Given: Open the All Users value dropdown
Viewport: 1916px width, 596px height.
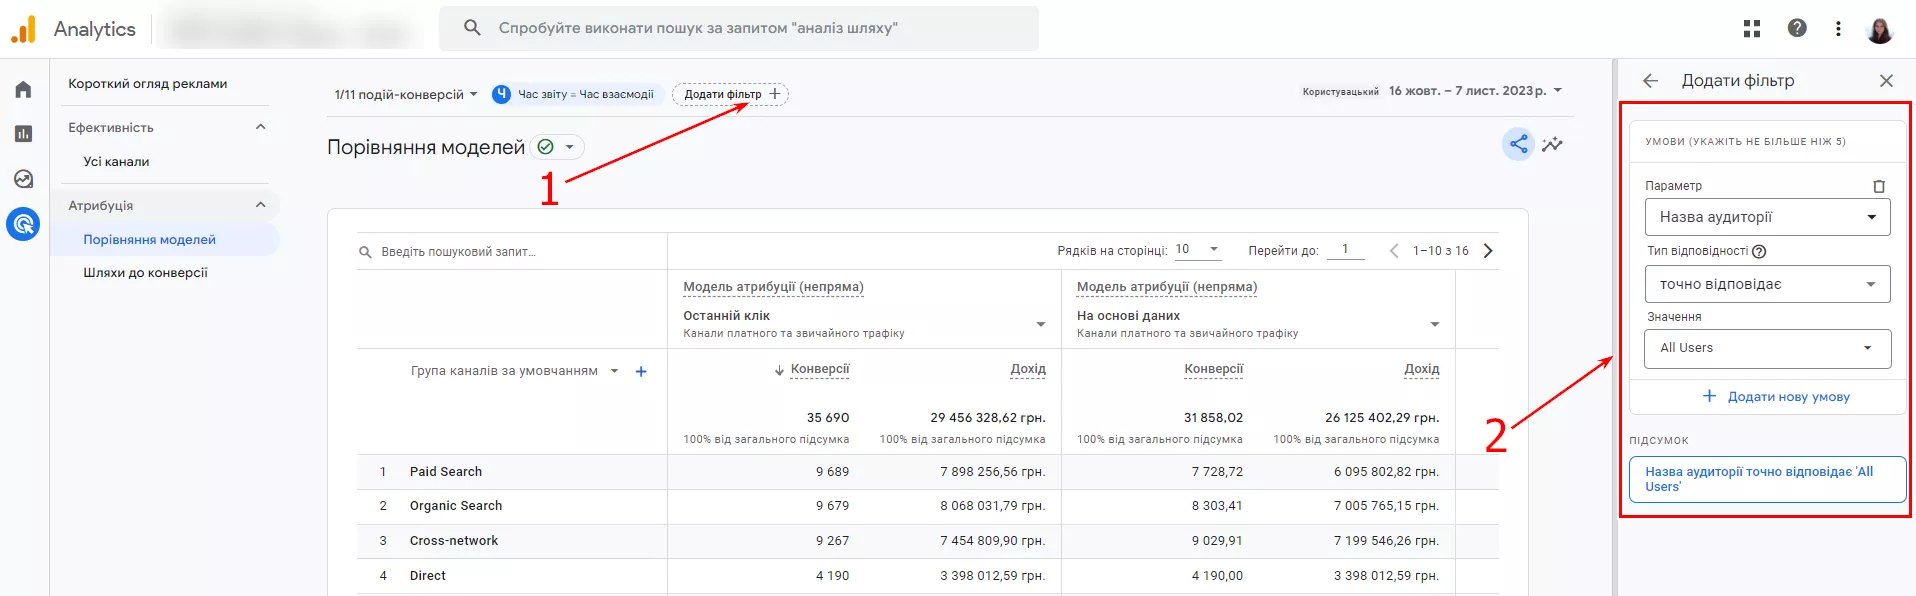Looking at the screenshot, I should (1768, 348).
